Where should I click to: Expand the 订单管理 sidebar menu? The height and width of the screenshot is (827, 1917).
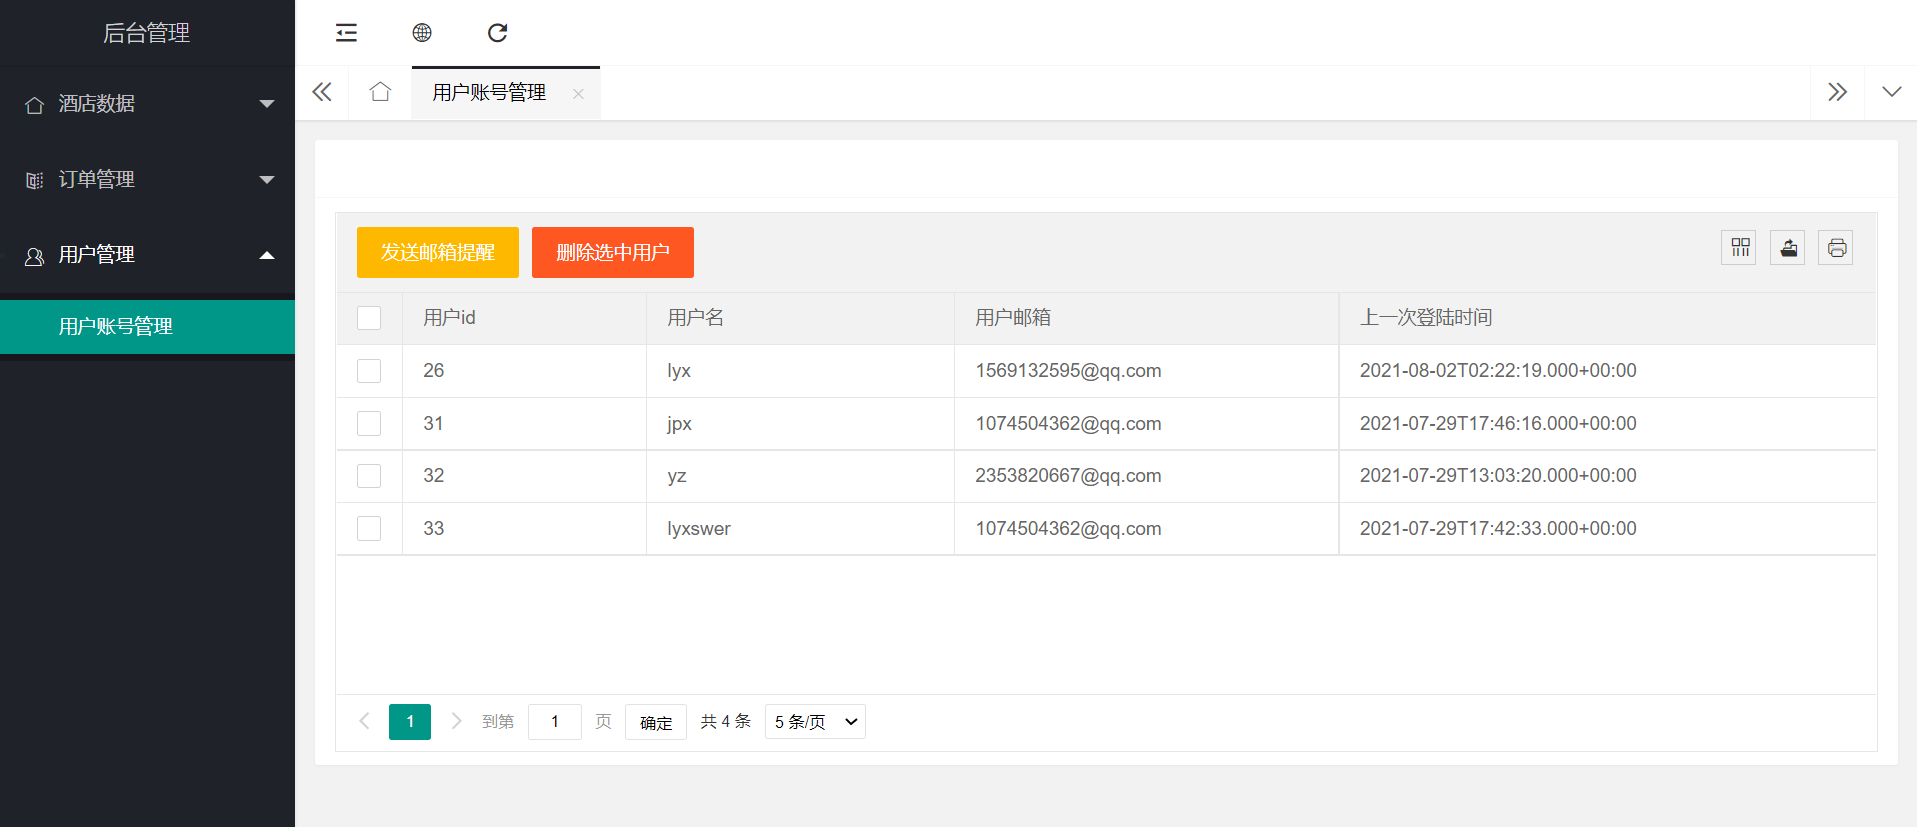pyautogui.click(x=147, y=180)
